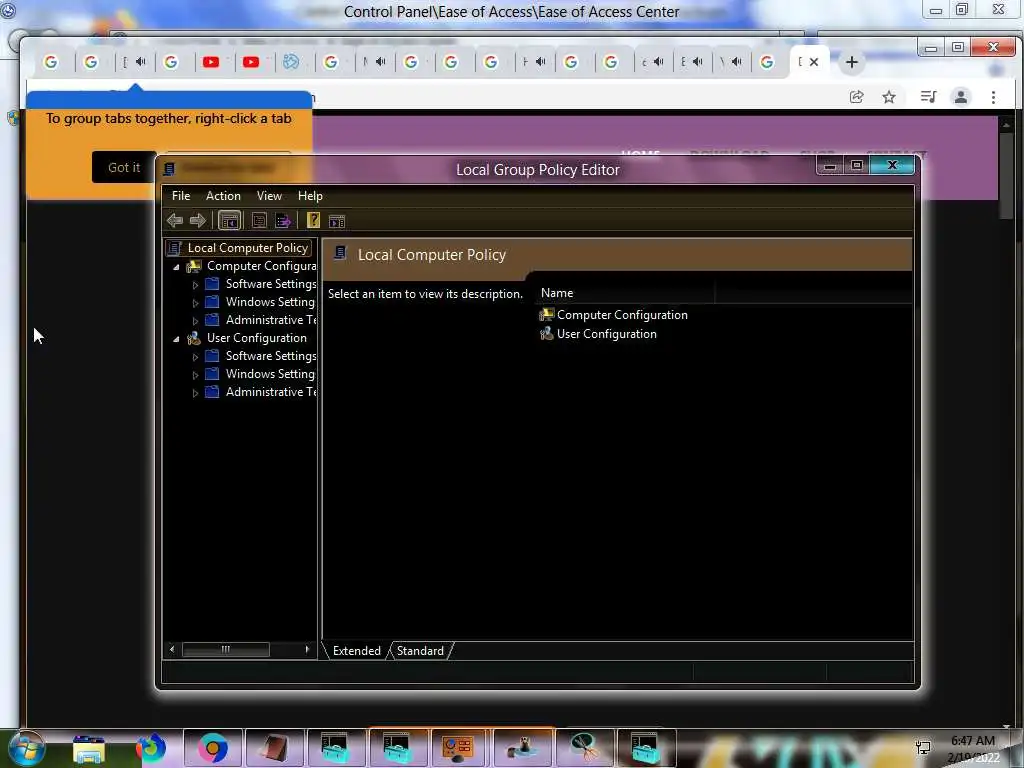The width and height of the screenshot is (1024, 768).
Task: Click the Back arrow in Policy Editor toolbar
Action: click(x=174, y=221)
